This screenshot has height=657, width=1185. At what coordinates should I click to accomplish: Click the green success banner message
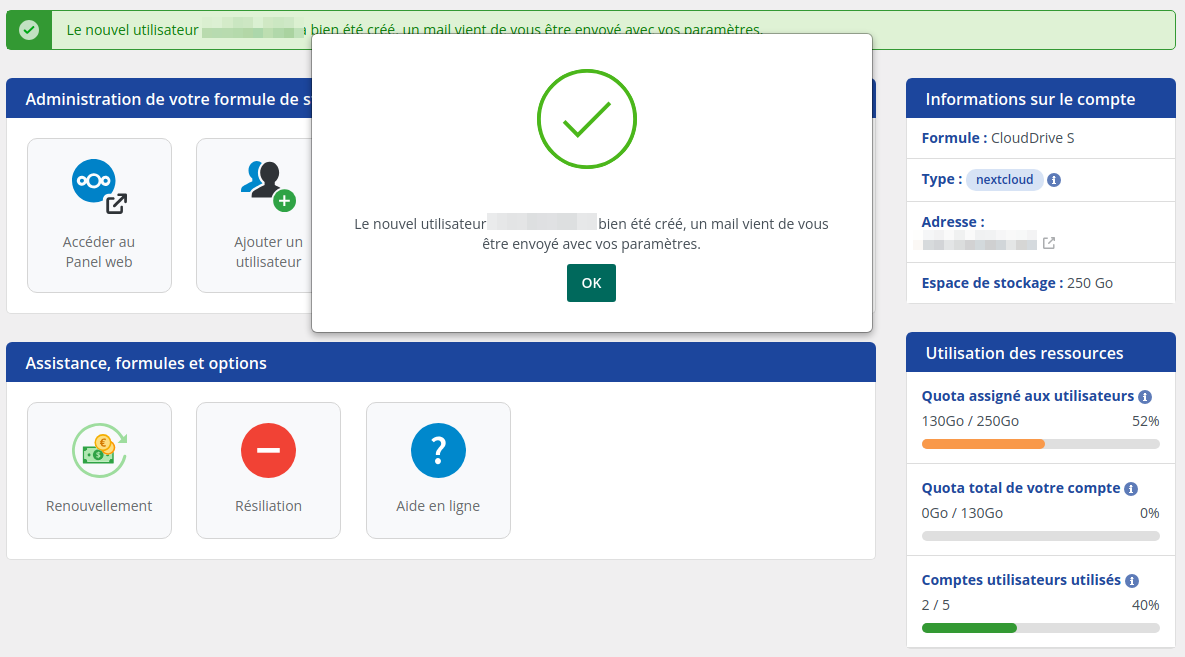pos(414,30)
